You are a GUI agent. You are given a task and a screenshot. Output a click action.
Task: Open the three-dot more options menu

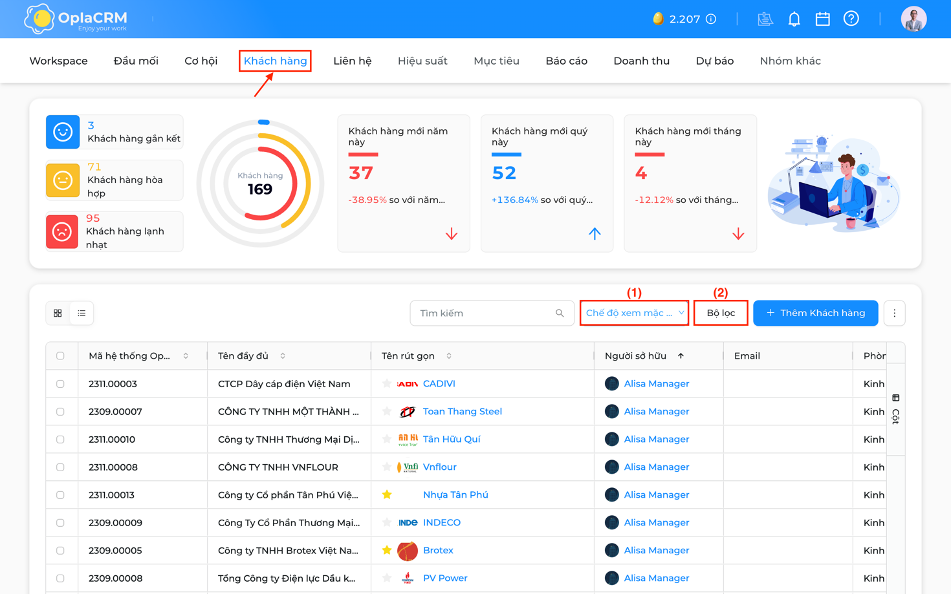point(894,313)
